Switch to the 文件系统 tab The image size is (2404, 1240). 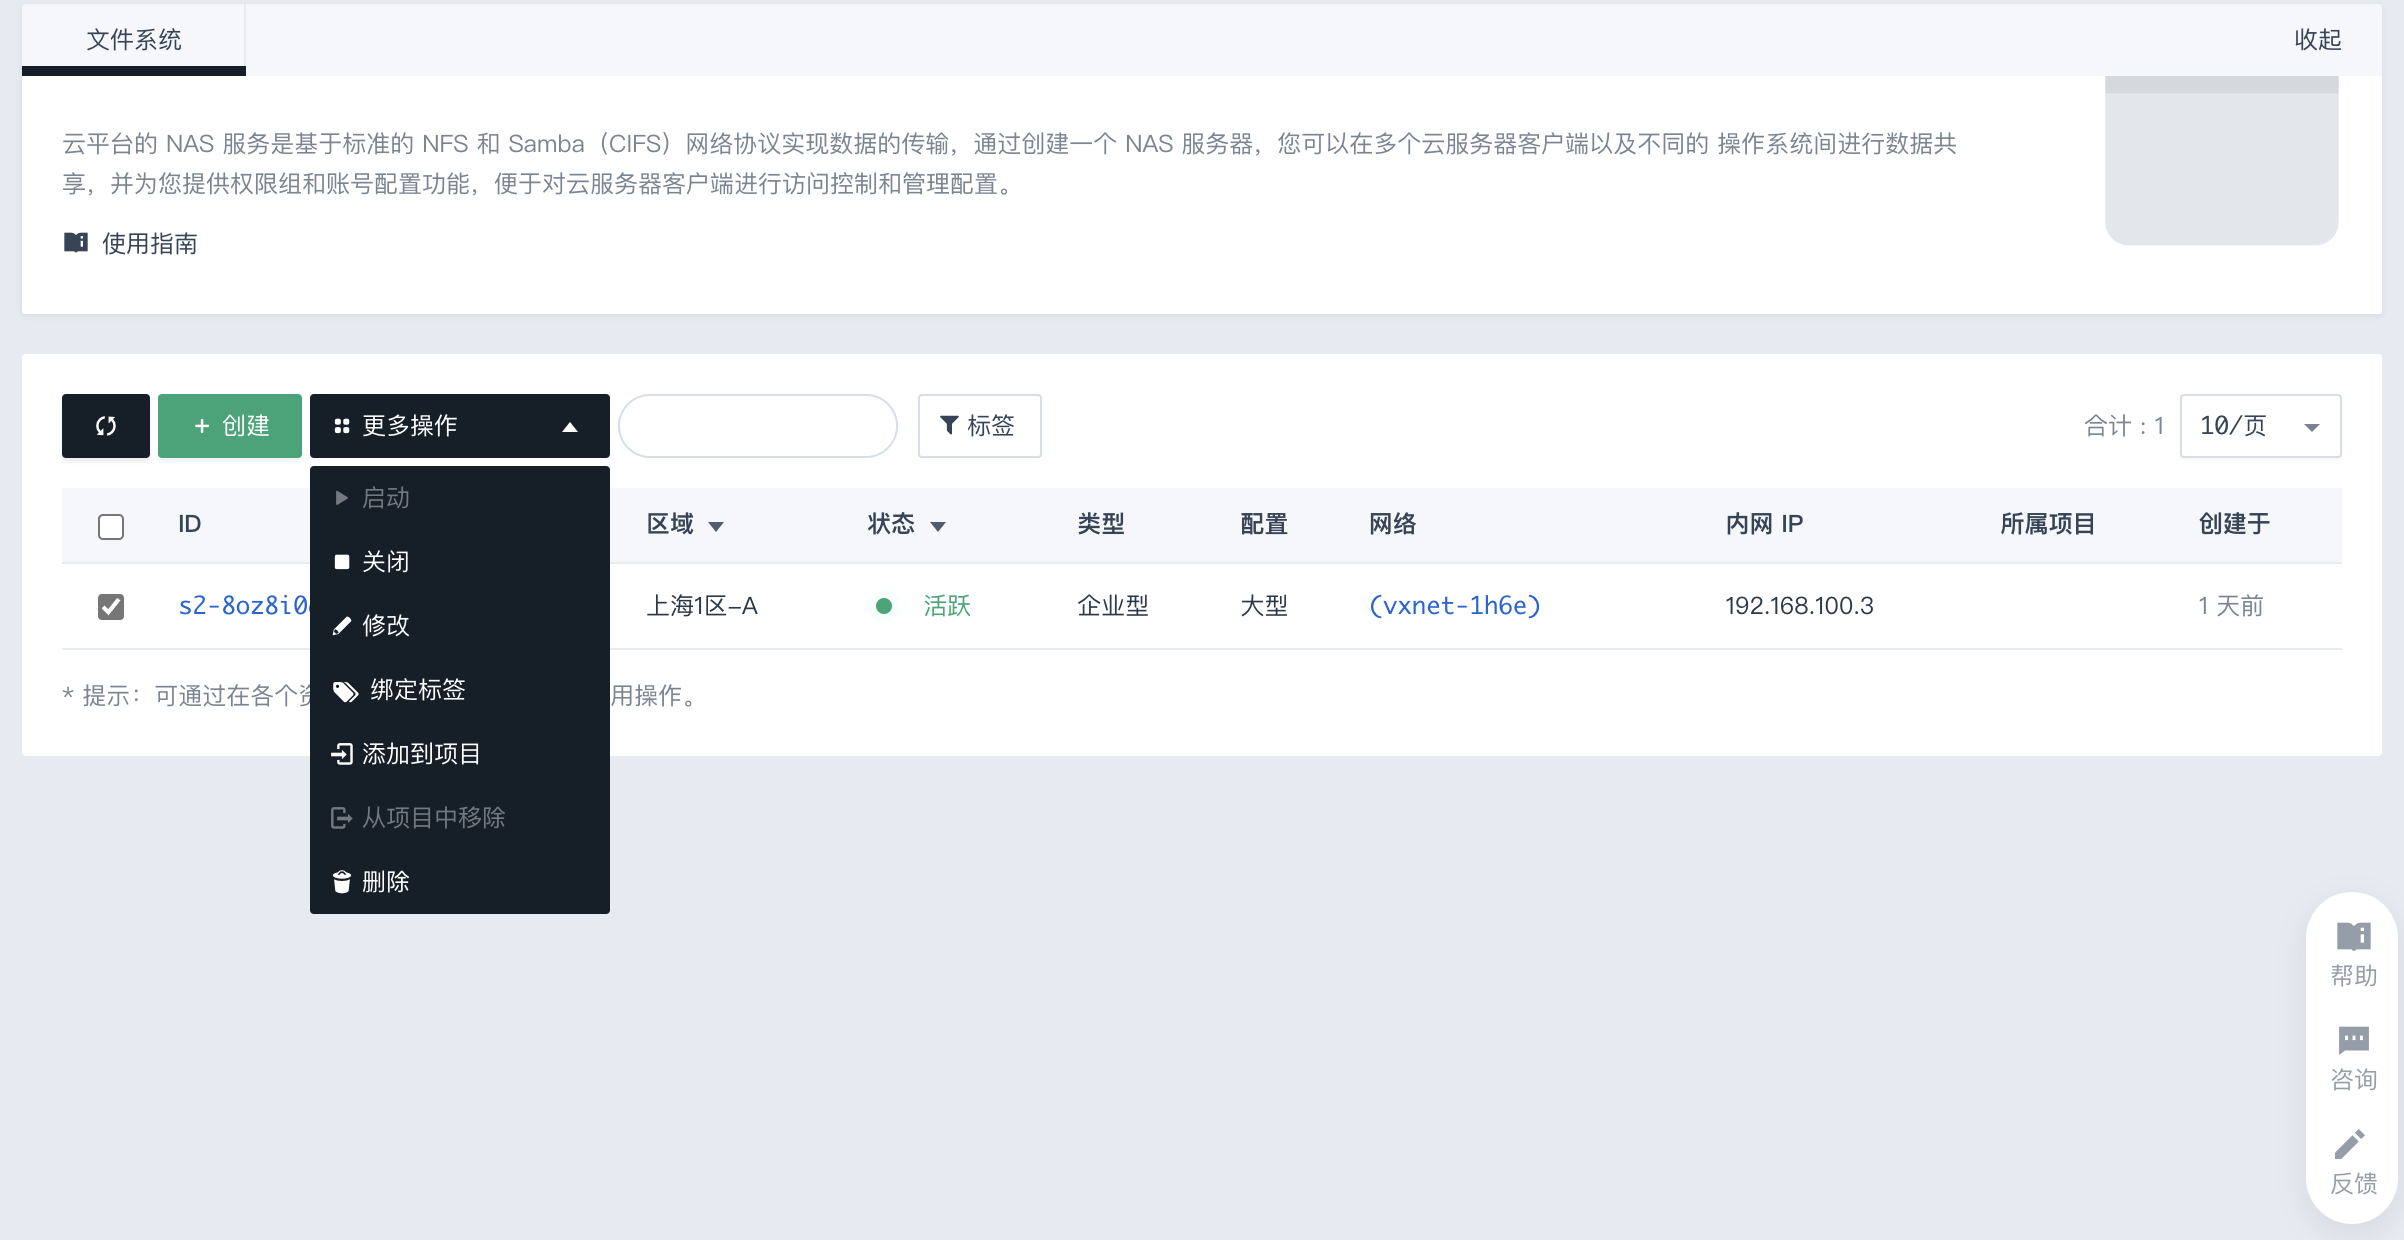pos(133,40)
